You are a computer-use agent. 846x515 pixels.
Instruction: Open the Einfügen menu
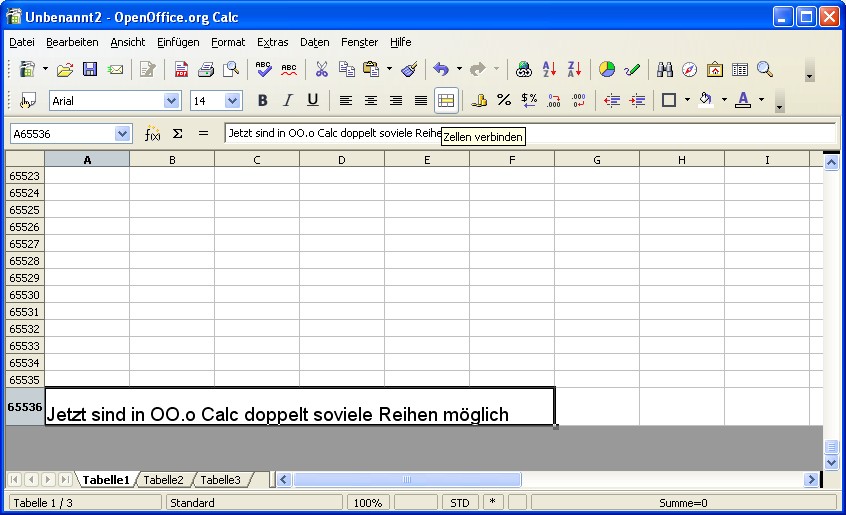(178, 42)
